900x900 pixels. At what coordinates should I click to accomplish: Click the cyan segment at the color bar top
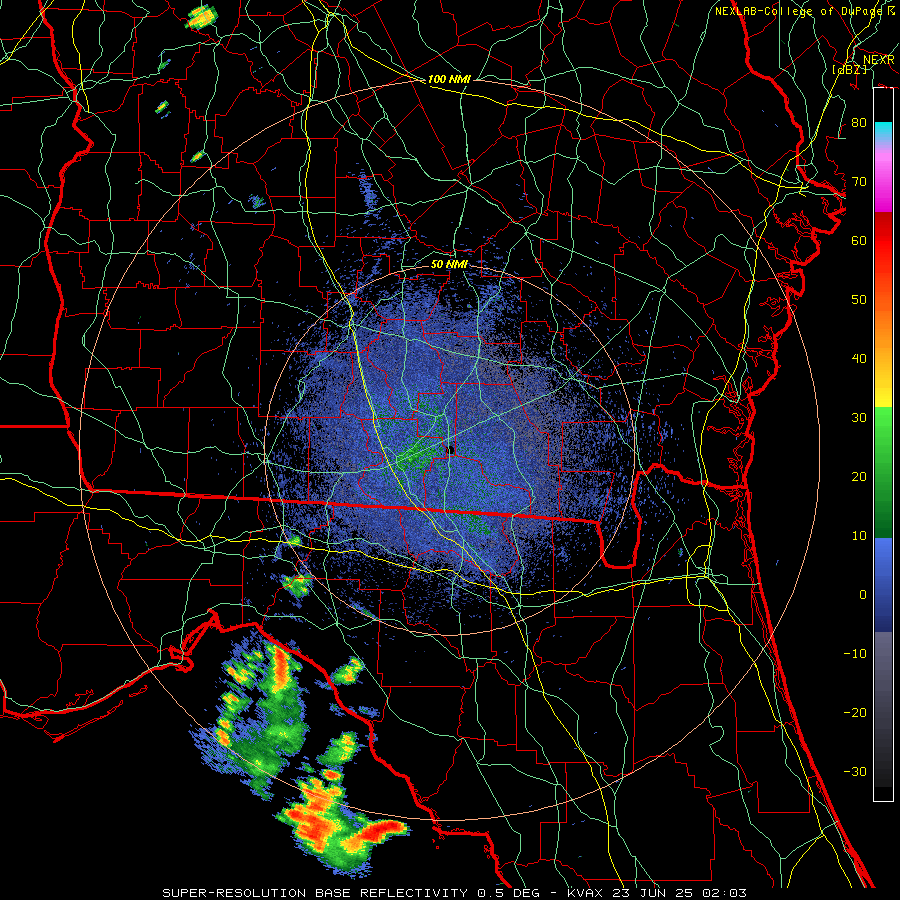click(883, 131)
